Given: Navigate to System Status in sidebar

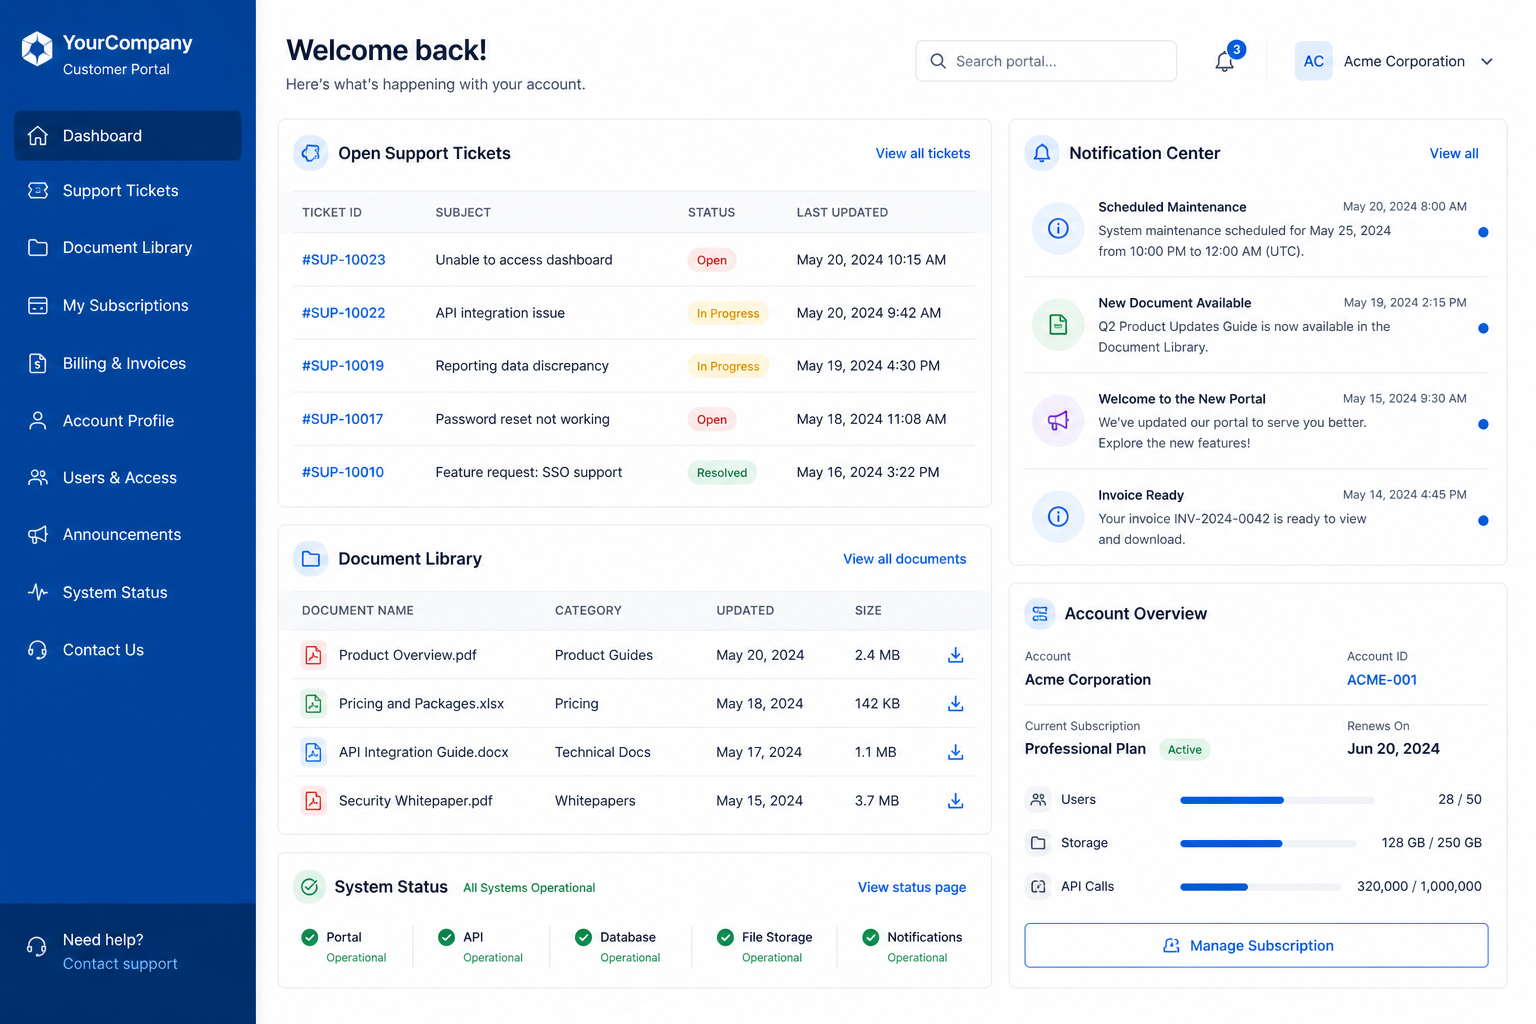Looking at the screenshot, I should 128,593.
